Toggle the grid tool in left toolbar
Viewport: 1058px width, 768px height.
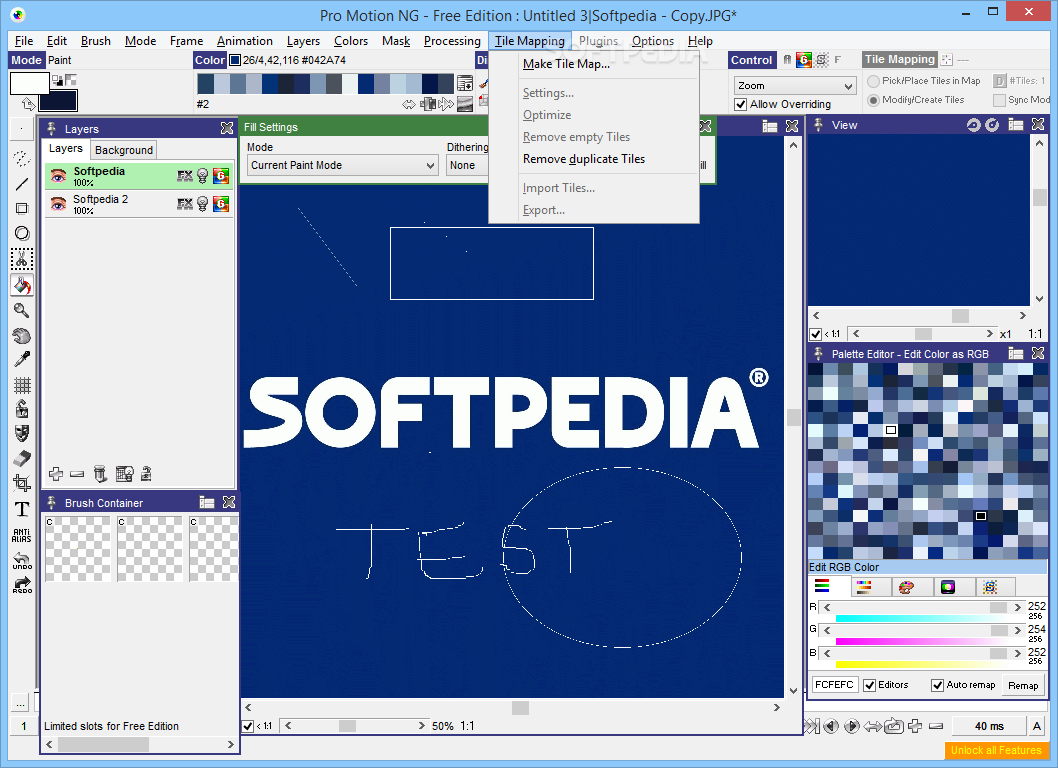pos(22,385)
